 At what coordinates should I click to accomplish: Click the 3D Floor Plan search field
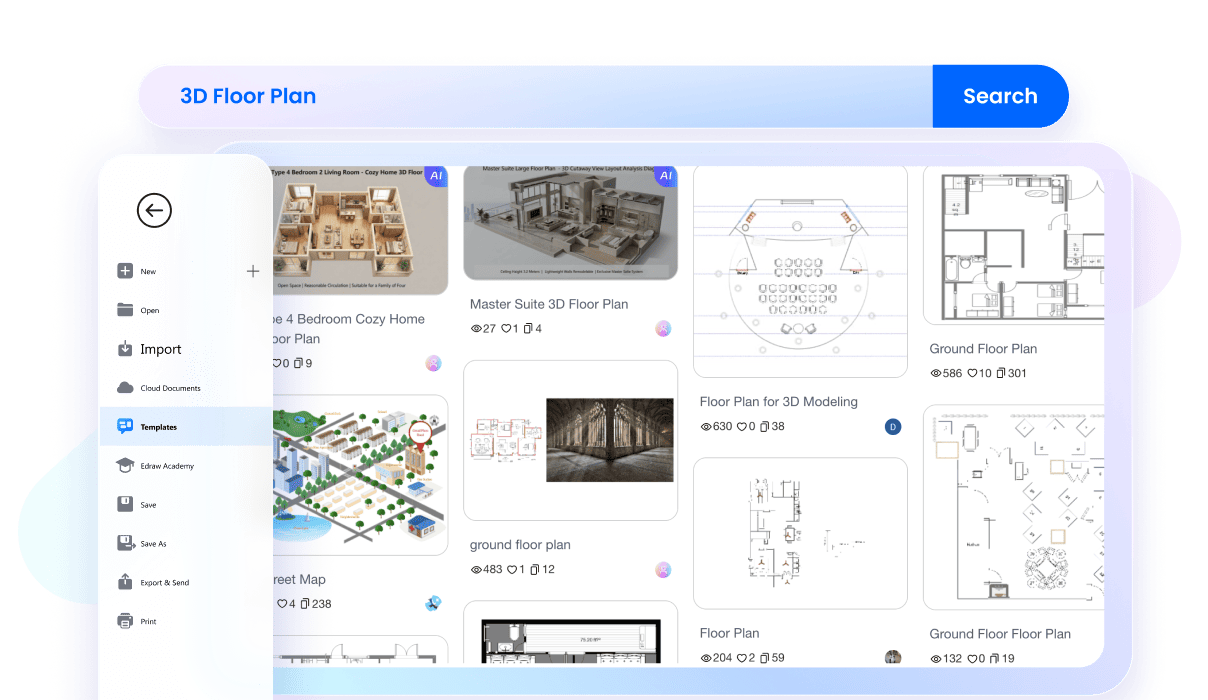[400, 96]
